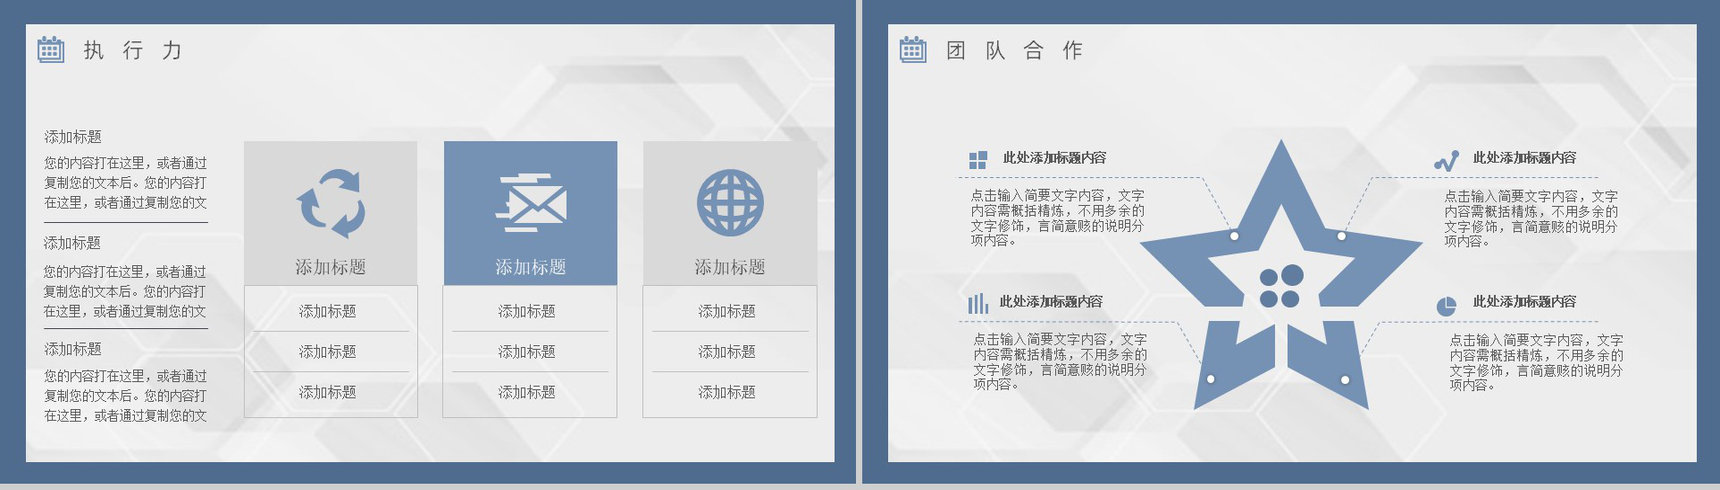Select the bottom list item in the globe card
The height and width of the screenshot is (490, 1720).
[x=727, y=392]
